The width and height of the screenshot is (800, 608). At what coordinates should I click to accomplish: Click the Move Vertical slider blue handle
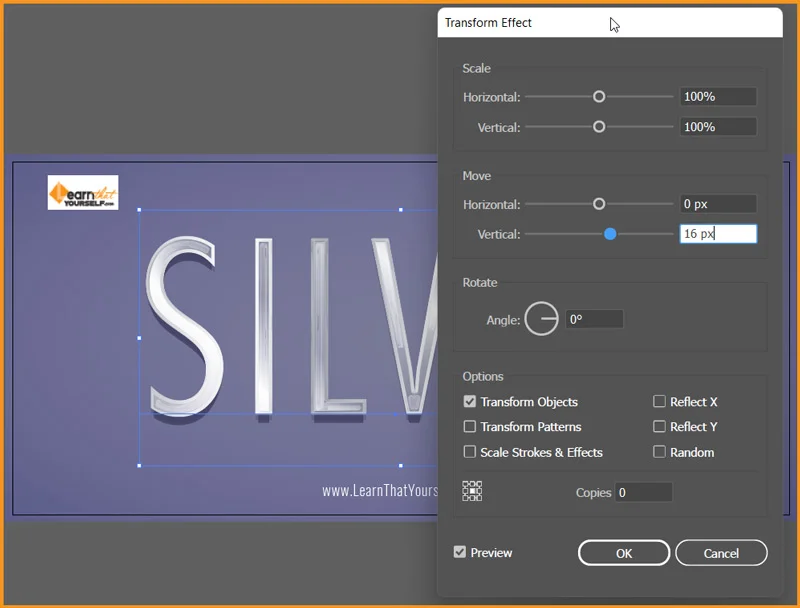[x=610, y=234]
